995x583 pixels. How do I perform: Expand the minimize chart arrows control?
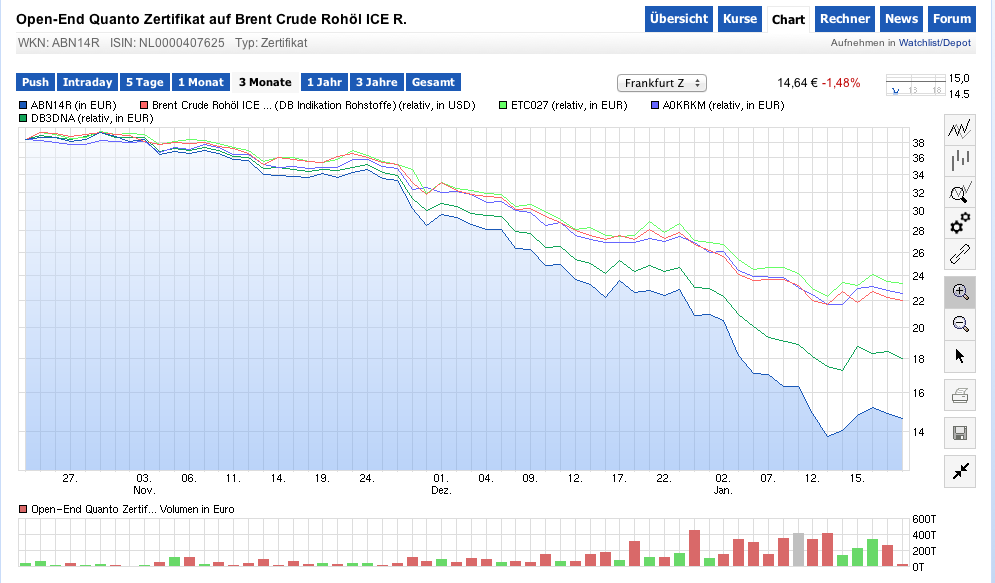[x=959, y=470]
